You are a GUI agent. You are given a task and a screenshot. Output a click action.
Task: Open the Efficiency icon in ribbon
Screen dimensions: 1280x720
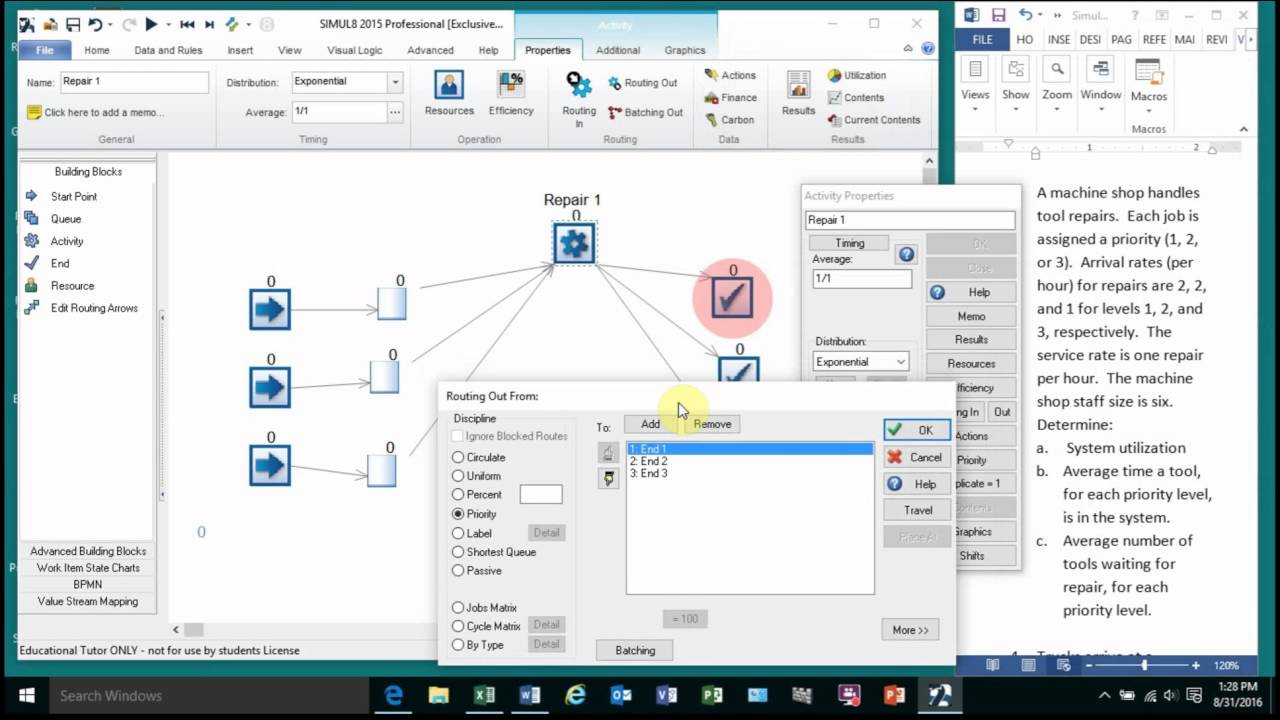pyautogui.click(x=511, y=94)
